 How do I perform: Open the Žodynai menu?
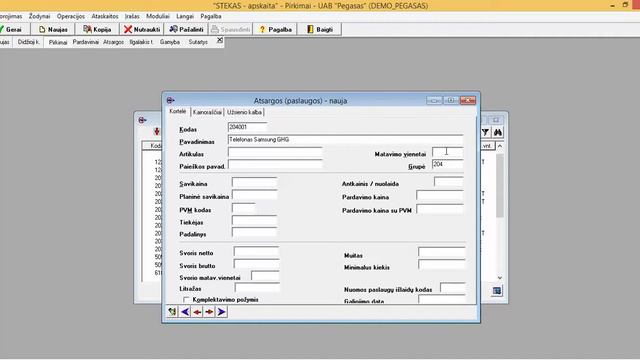pos(40,16)
